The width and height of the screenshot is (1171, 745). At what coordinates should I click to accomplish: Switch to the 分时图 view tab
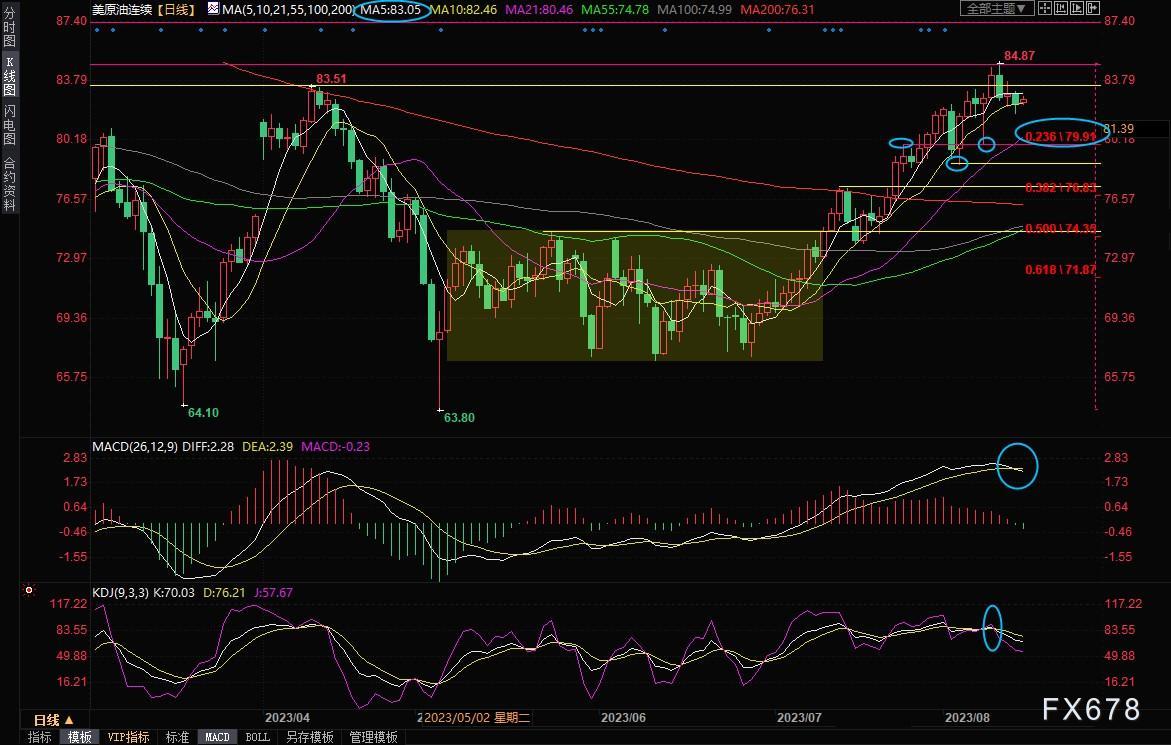coord(9,27)
